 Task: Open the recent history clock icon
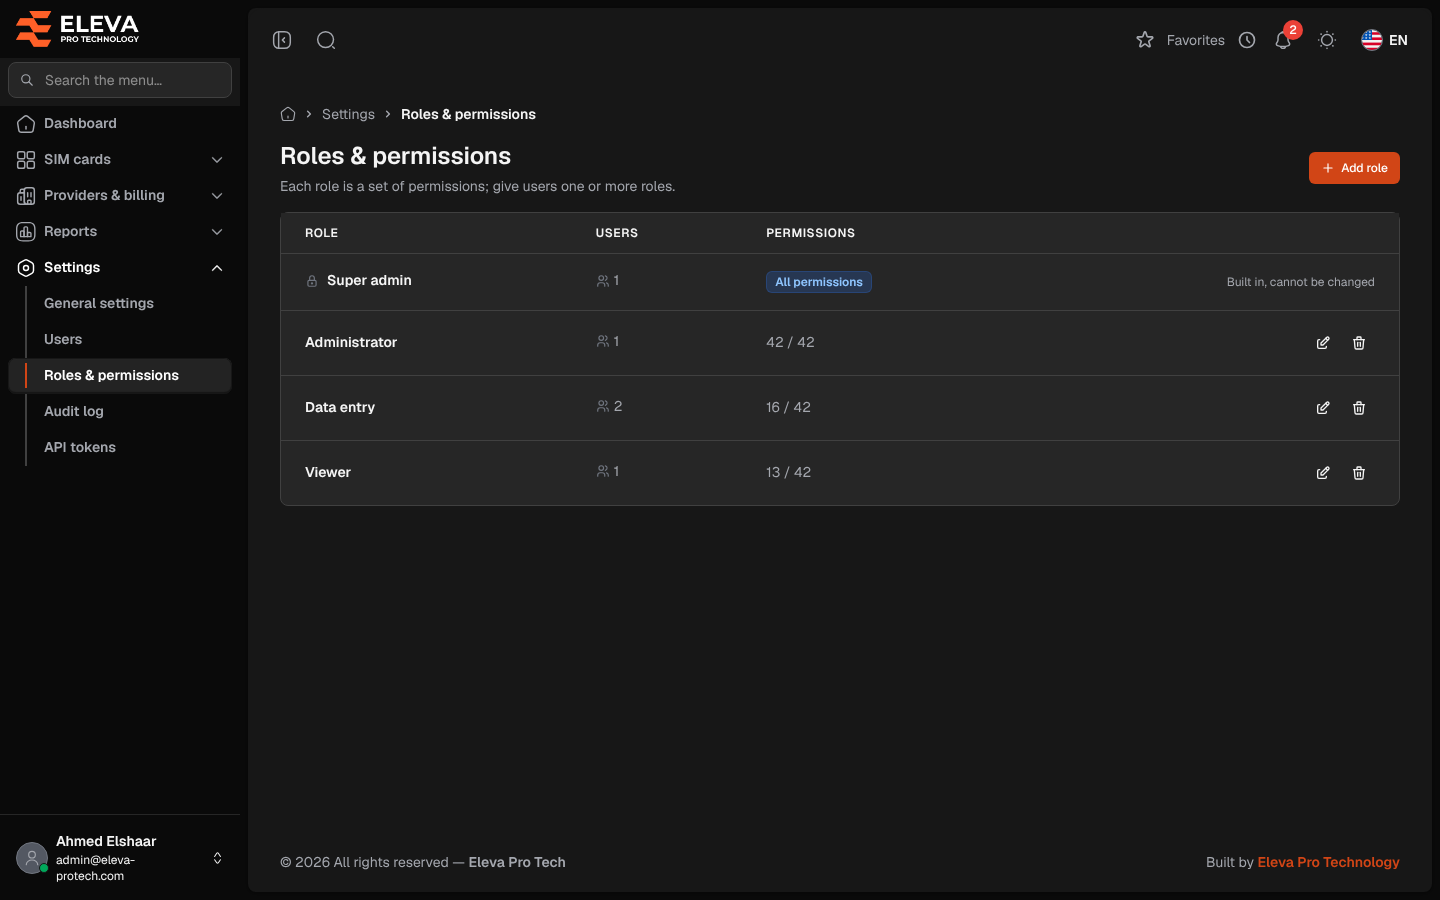(1247, 40)
